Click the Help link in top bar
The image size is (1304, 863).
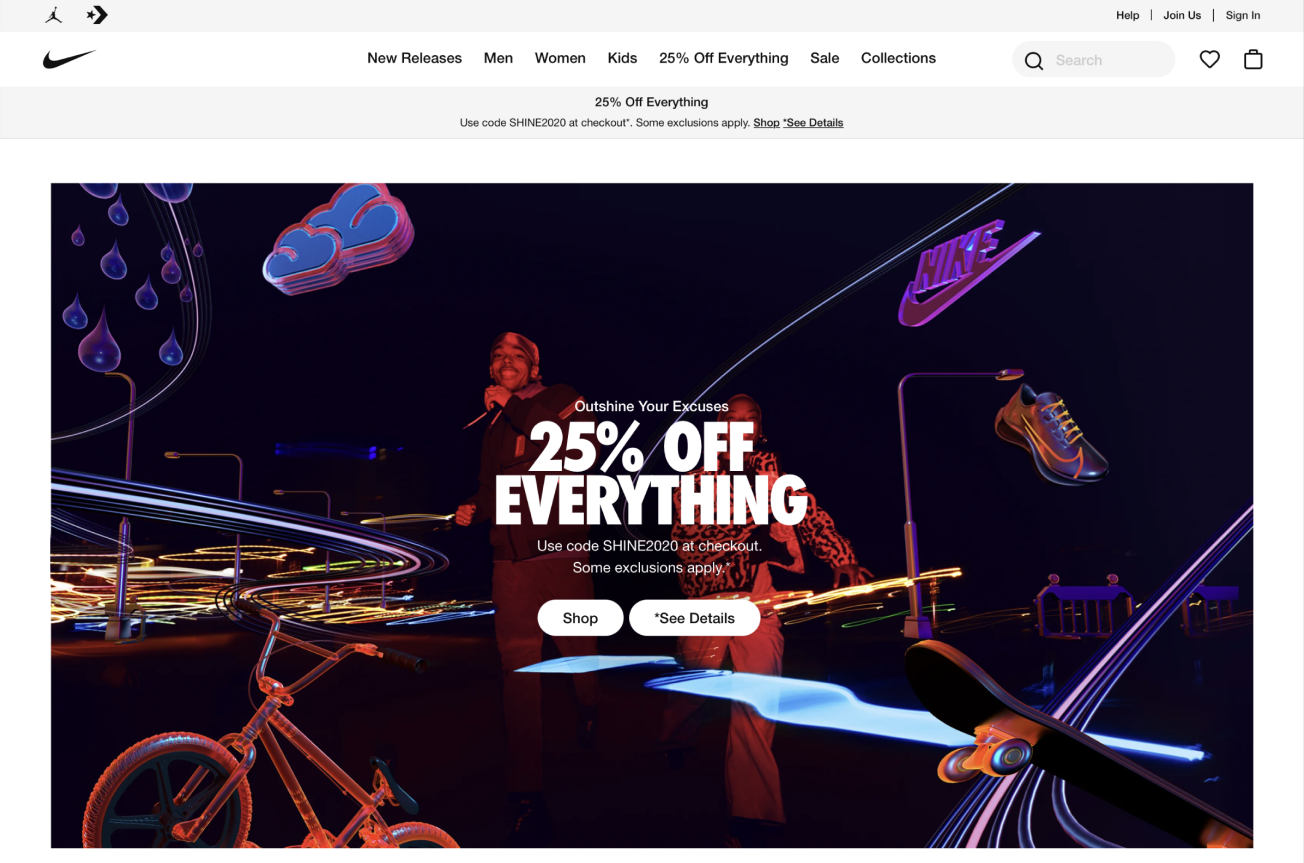1128,15
